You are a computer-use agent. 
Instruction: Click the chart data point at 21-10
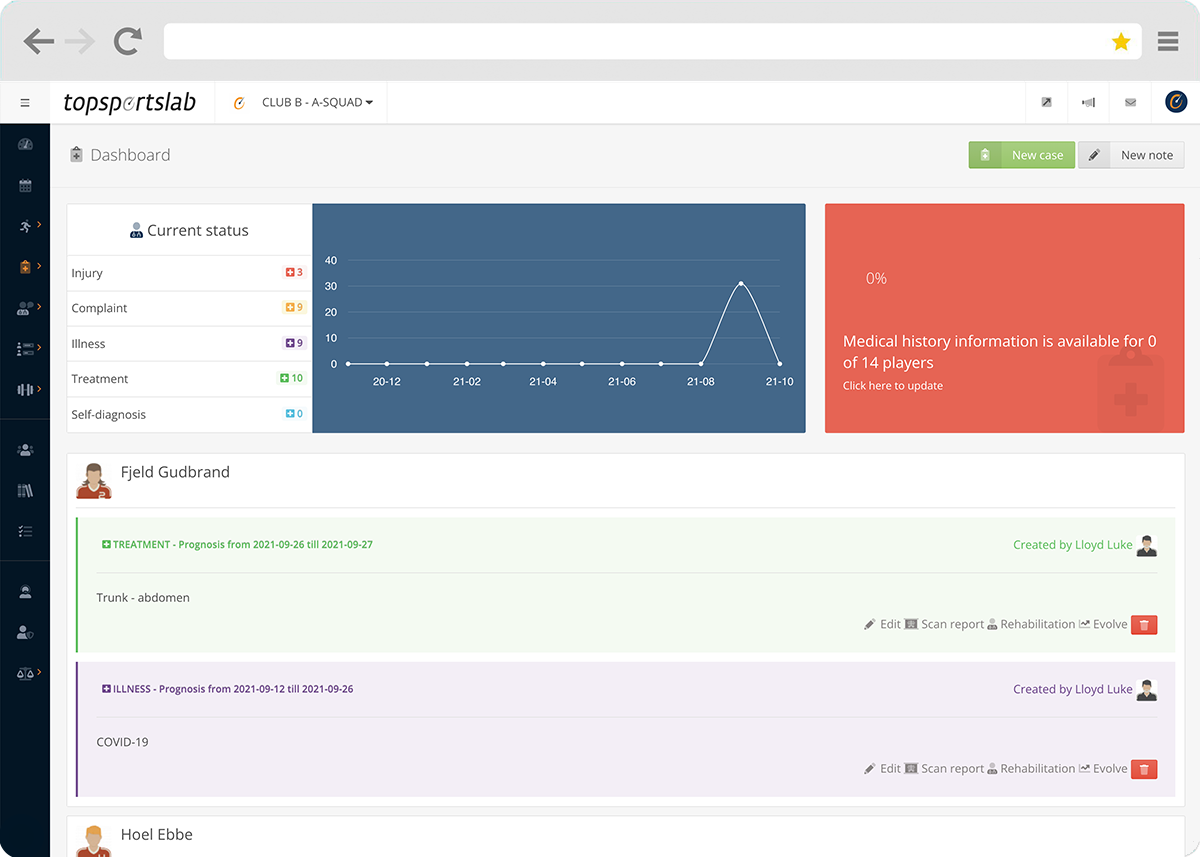coord(780,363)
